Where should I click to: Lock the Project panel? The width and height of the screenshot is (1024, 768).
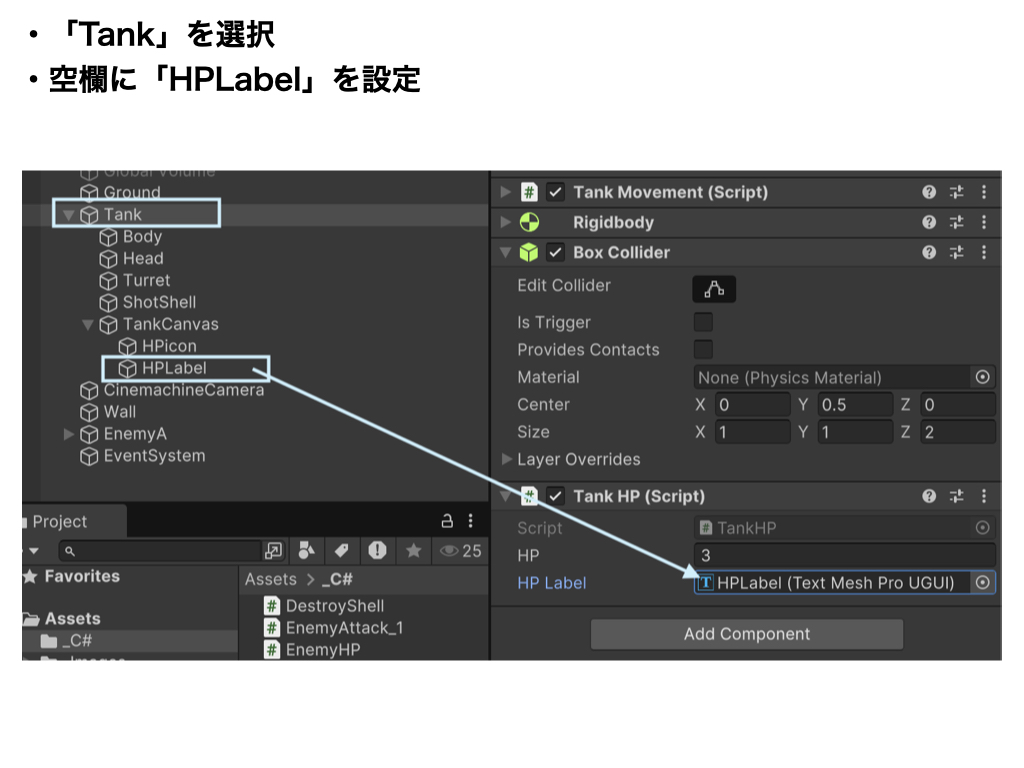click(448, 521)
